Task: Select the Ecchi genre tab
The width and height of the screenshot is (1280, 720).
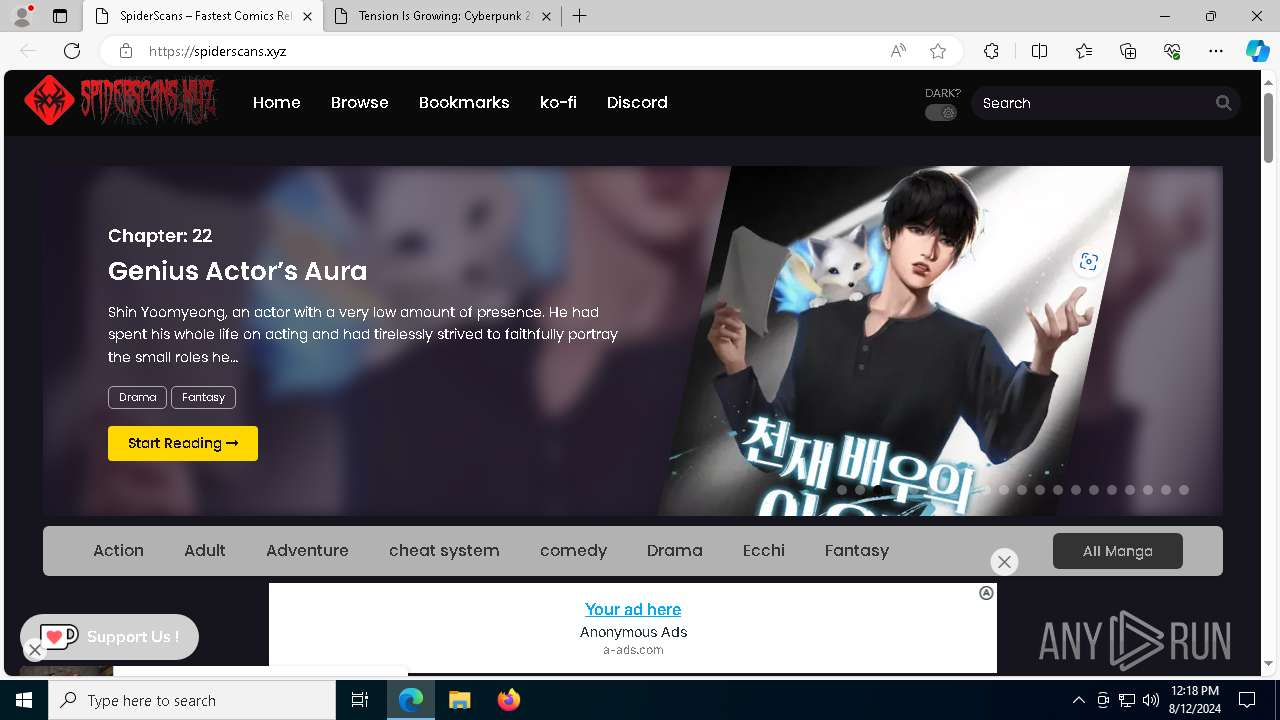Action: [764, 551]
